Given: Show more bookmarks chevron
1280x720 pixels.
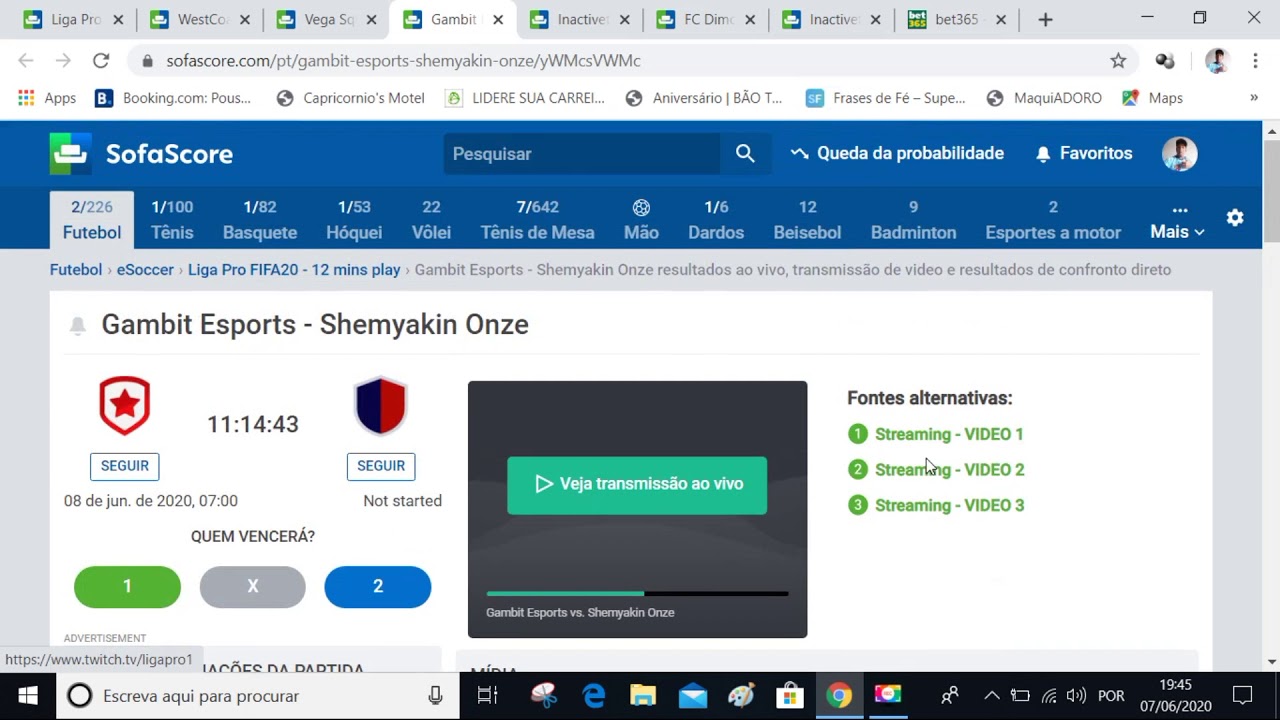Looking at the screenshot, I should click(1254, 98).
